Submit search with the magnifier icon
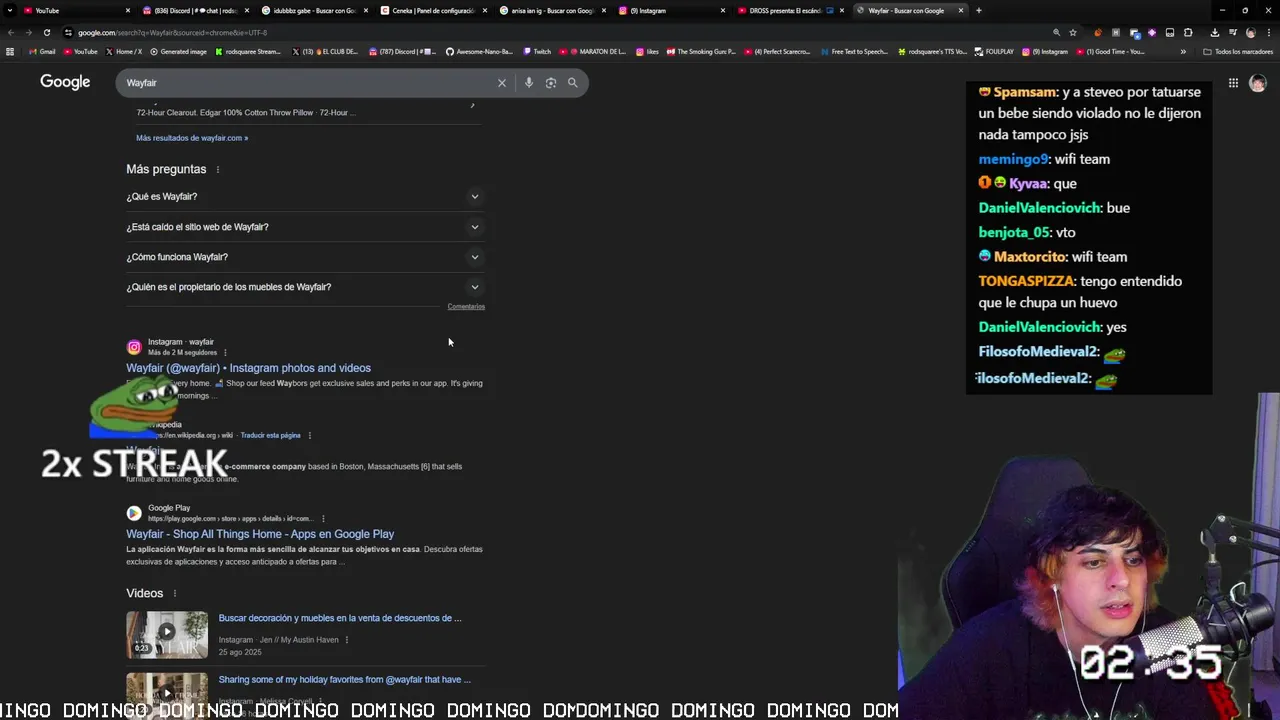Viewport: 1280px width, 720px height. [x=573, y=83]
